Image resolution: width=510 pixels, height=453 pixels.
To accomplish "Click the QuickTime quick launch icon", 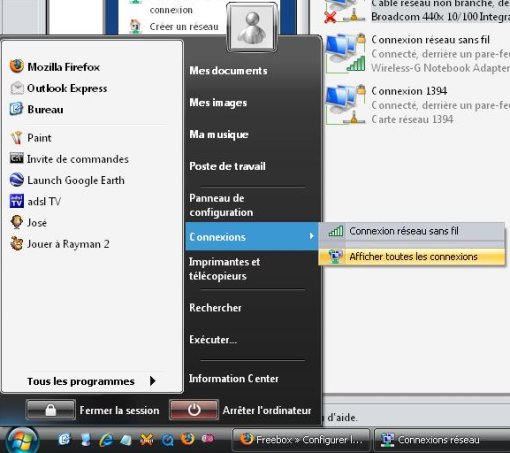I will [x=167, y=440].
